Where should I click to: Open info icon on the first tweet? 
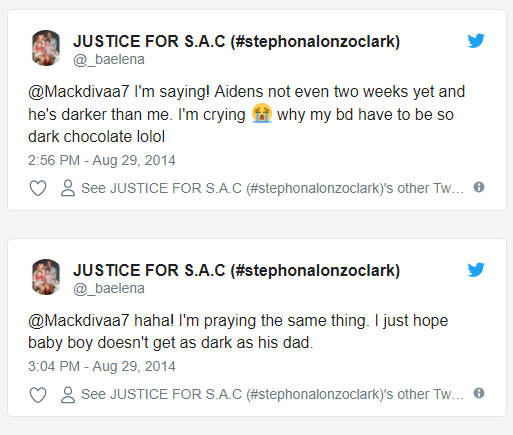point(479,187)
